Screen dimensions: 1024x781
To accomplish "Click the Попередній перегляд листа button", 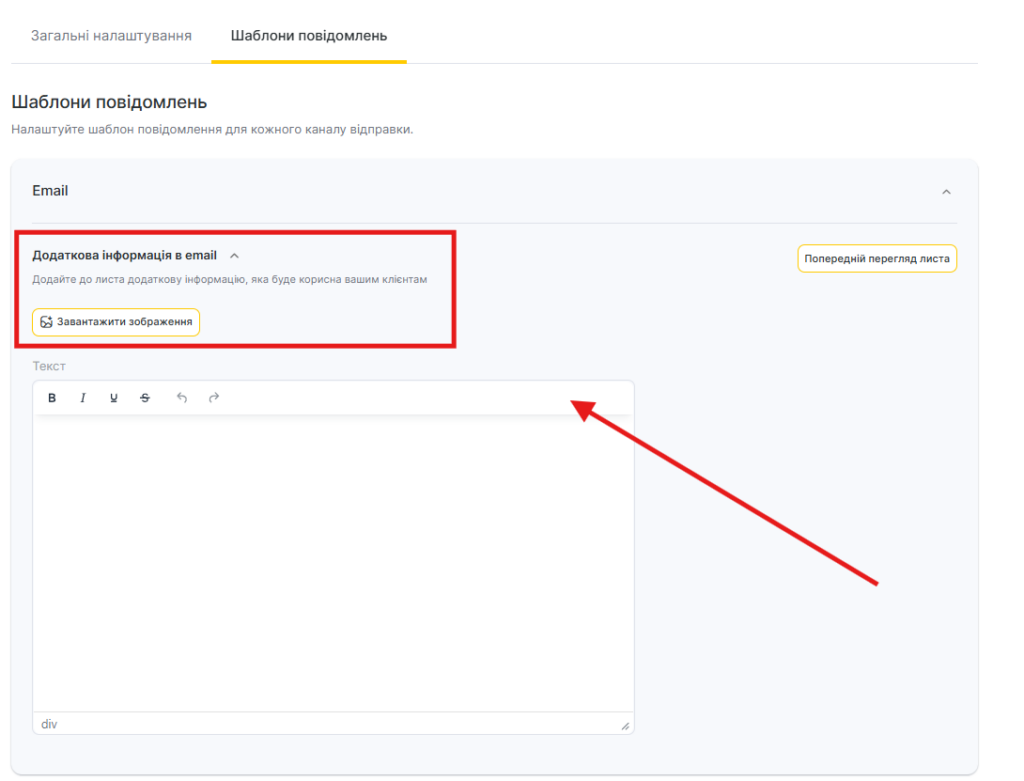I will click(877, 259).
